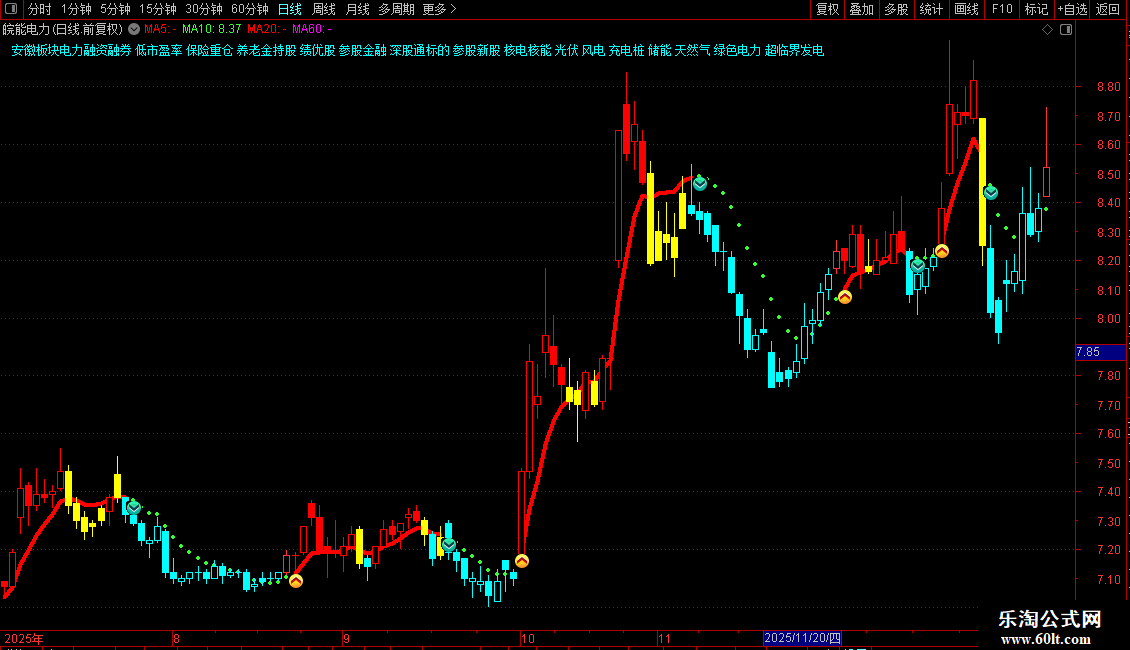Switch to 1分钟 period
This screenshot has height=650, width=1130.
tap(76, 9)
